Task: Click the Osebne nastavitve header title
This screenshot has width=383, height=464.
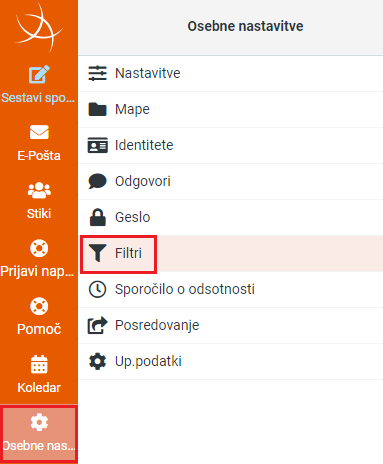Action: (245, 26)
